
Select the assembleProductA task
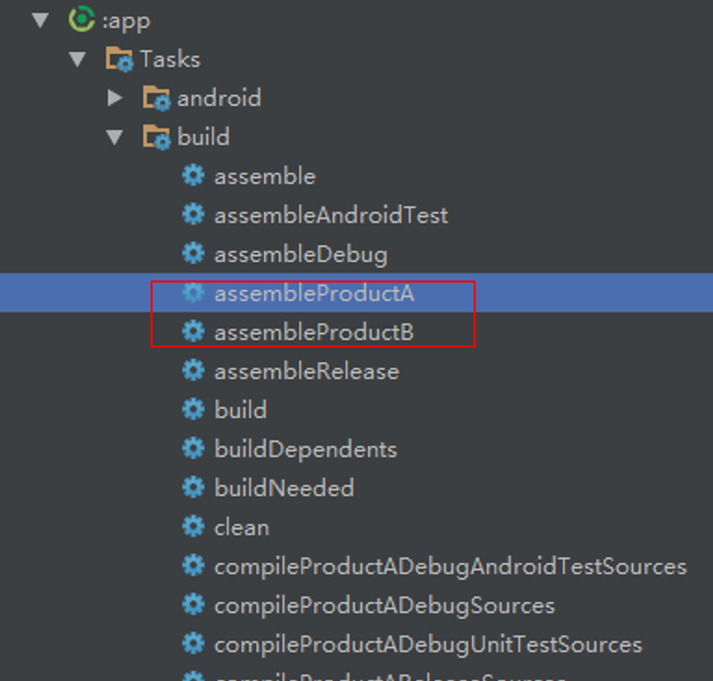[x=313, y=294]
